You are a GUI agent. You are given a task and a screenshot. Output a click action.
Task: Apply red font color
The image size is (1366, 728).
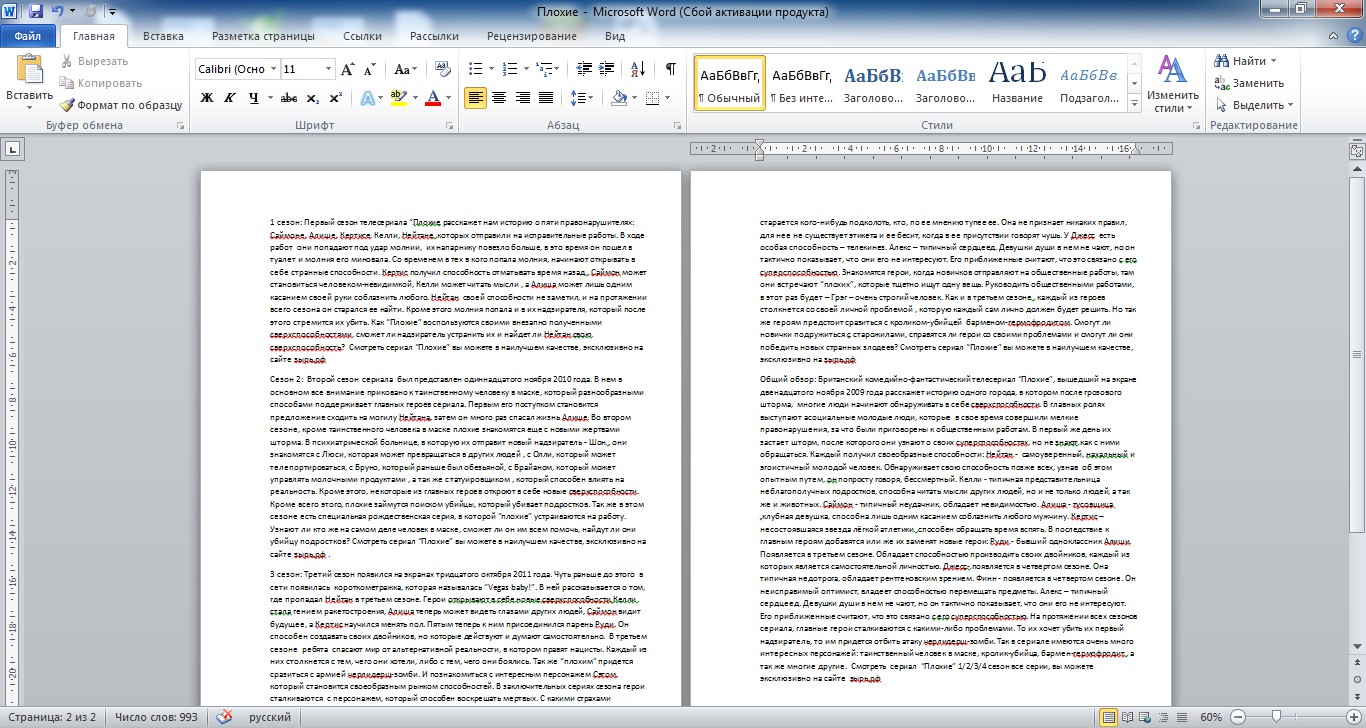coord(432,97)
